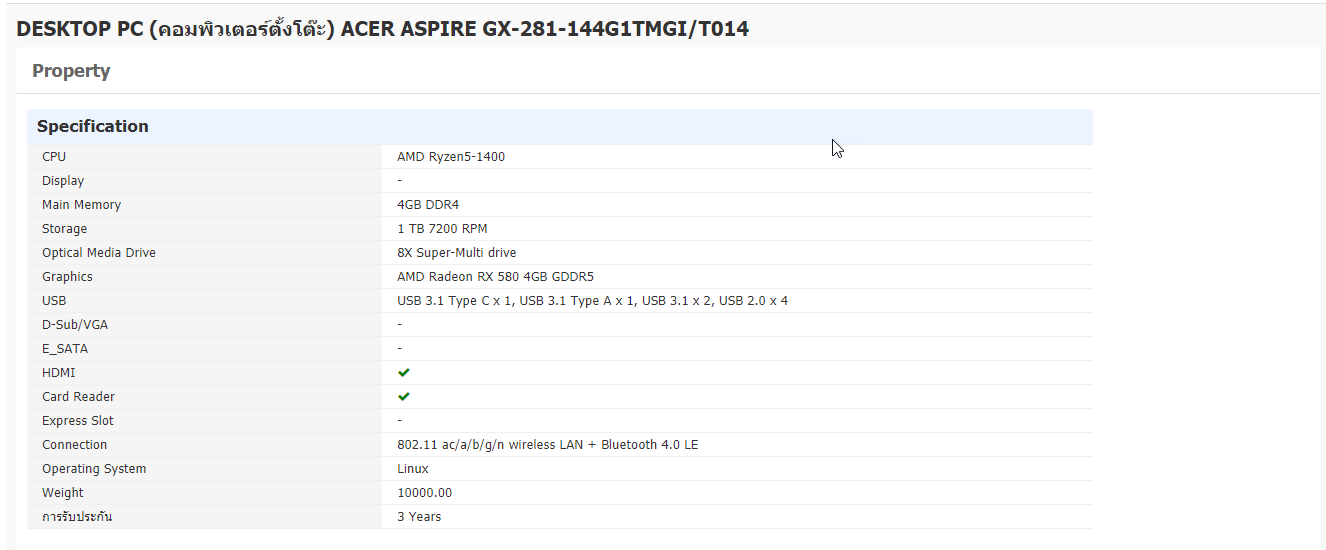Select the 4GB DDR4 value
The height and width of the screenshot is (550, 1326).
(x=428, y=205)
